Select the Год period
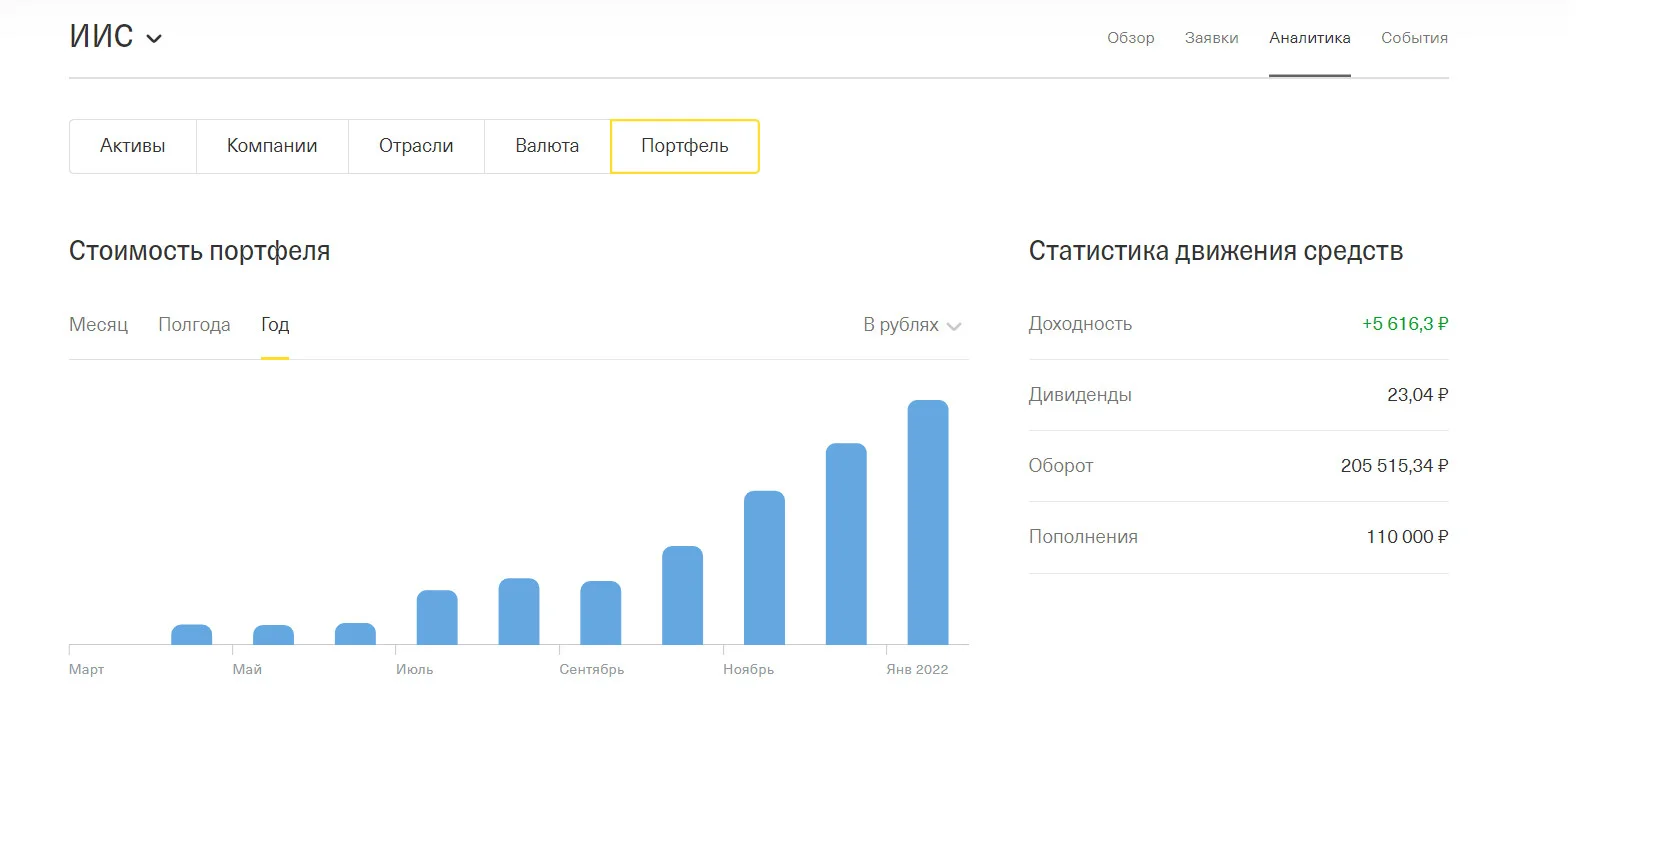This screenshot has width=1664, height=846. point(275,325)
